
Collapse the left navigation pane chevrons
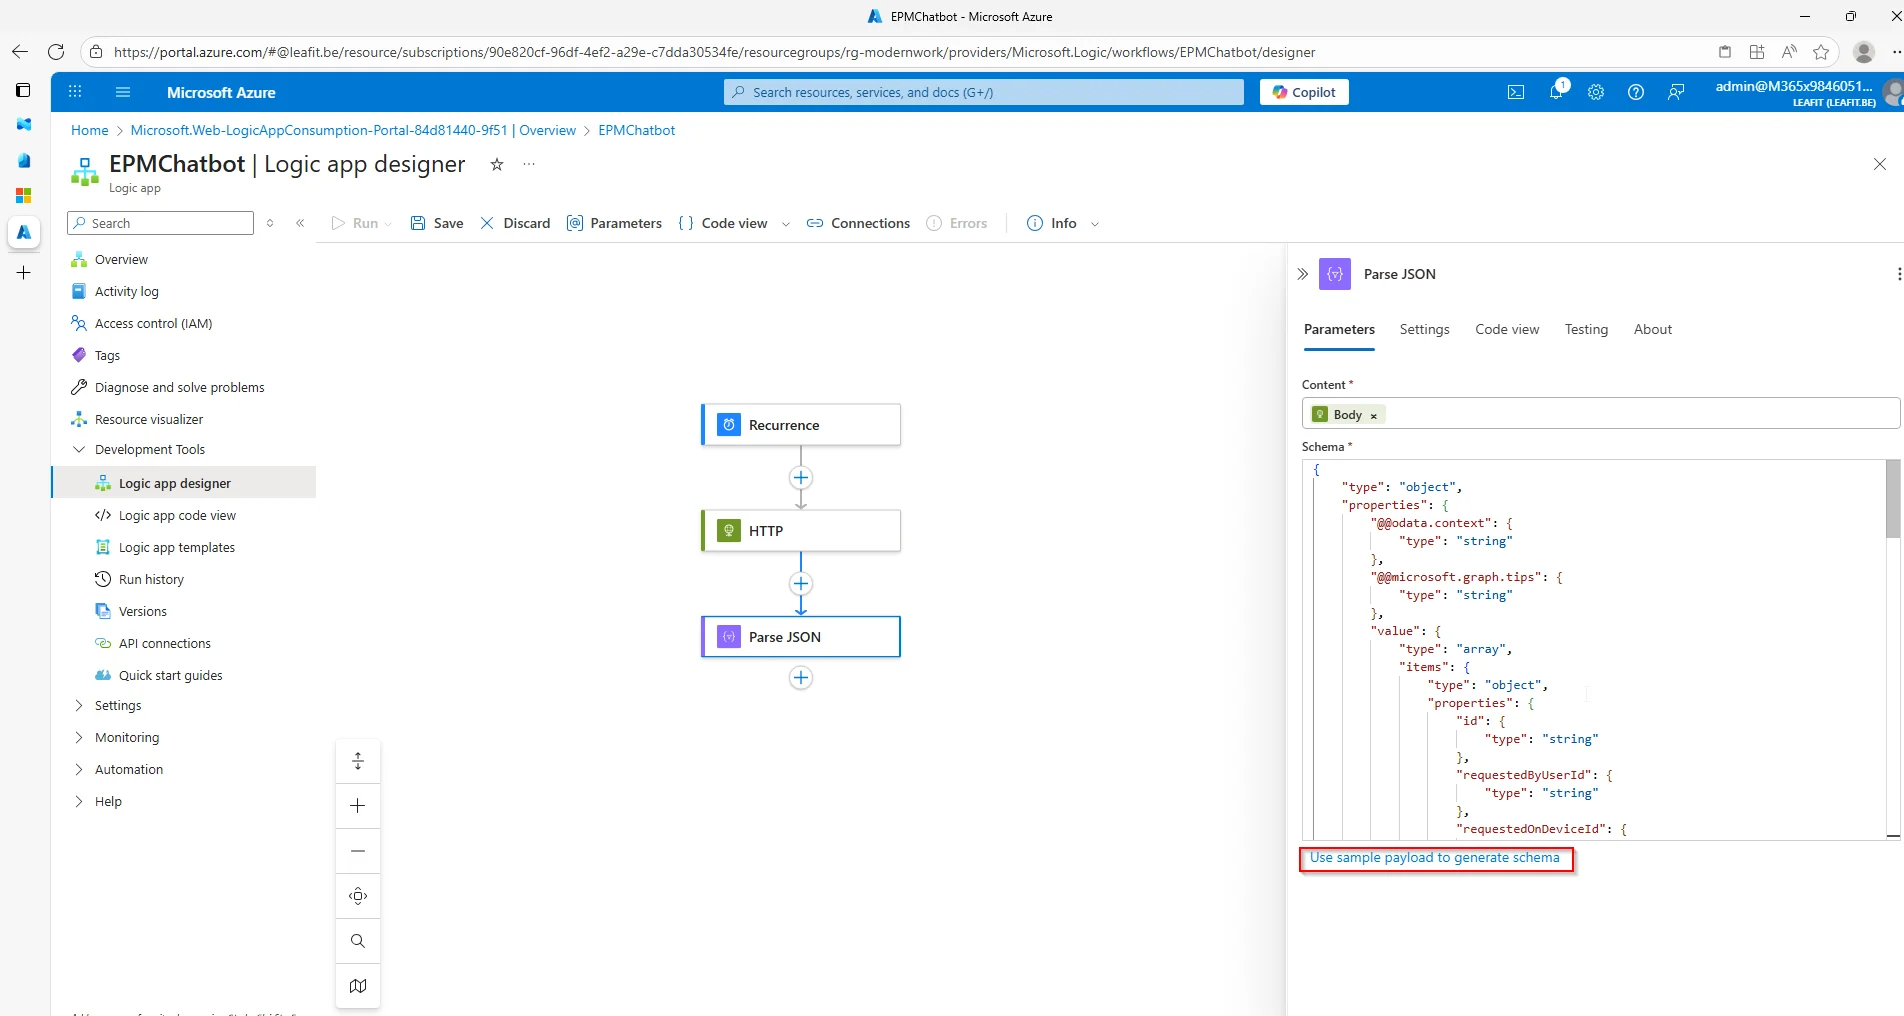pyautogui.click(x=300, y=223)
